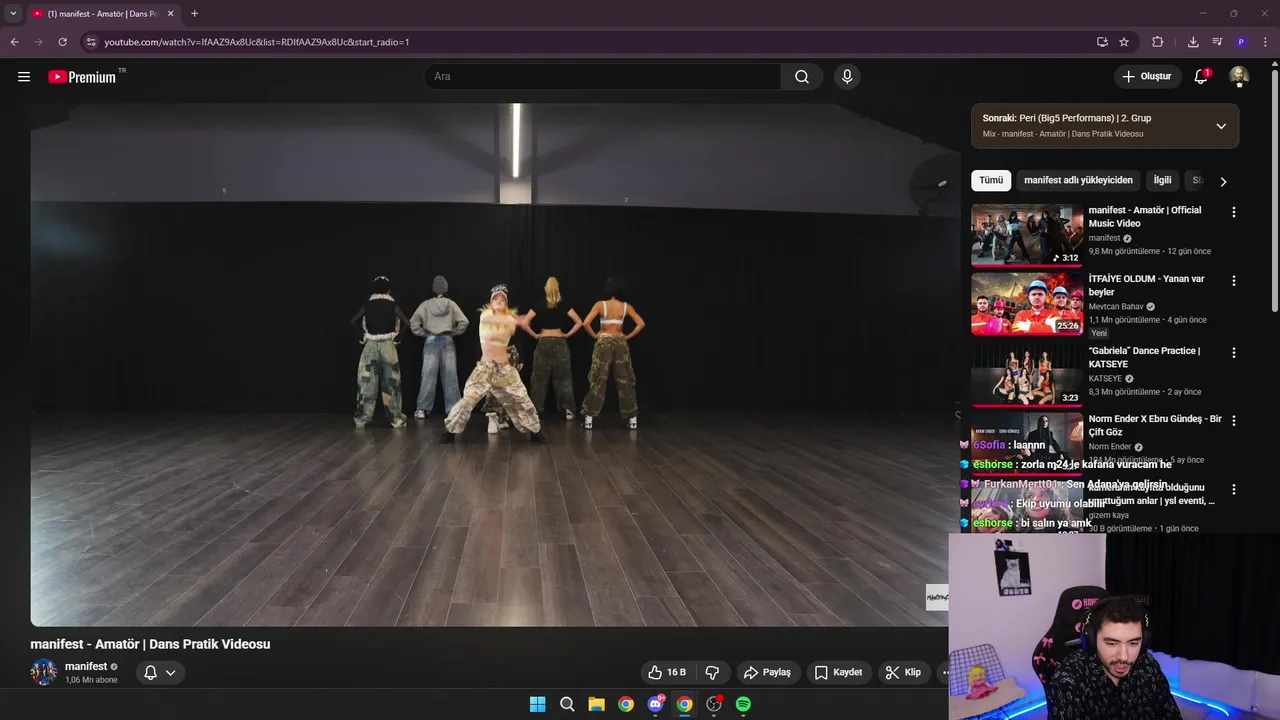Expand notification preference dropdown arrow

tap(171, 673)
